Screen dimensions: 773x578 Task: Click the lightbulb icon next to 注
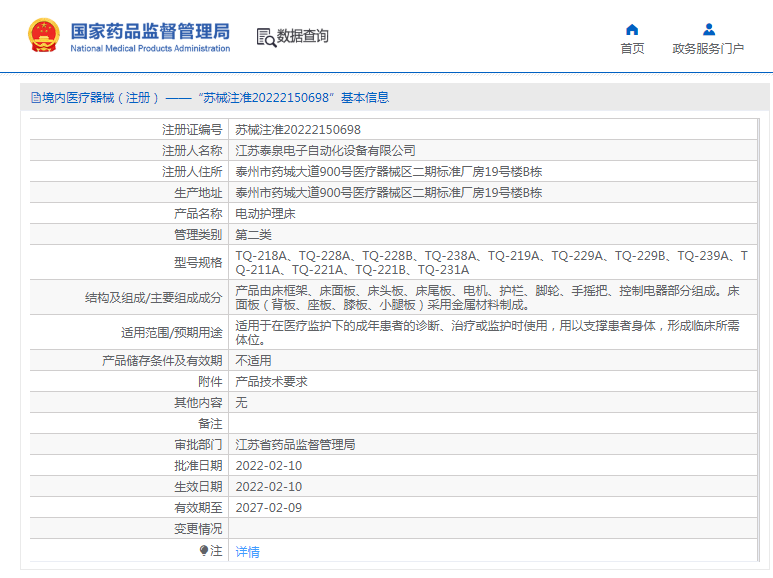[x=204, y=550]
